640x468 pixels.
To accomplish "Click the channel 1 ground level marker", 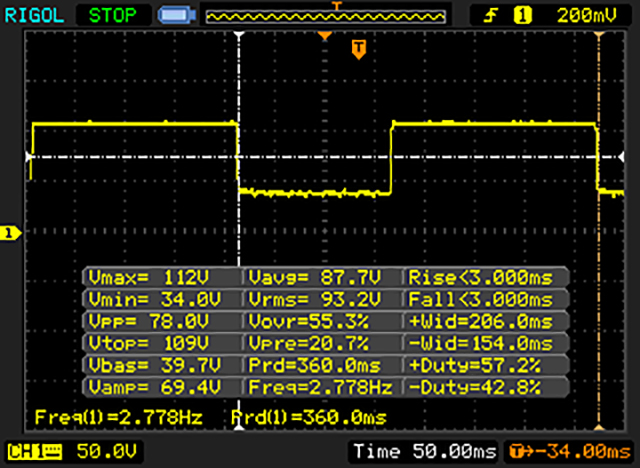I will click(x=10, y=233).
